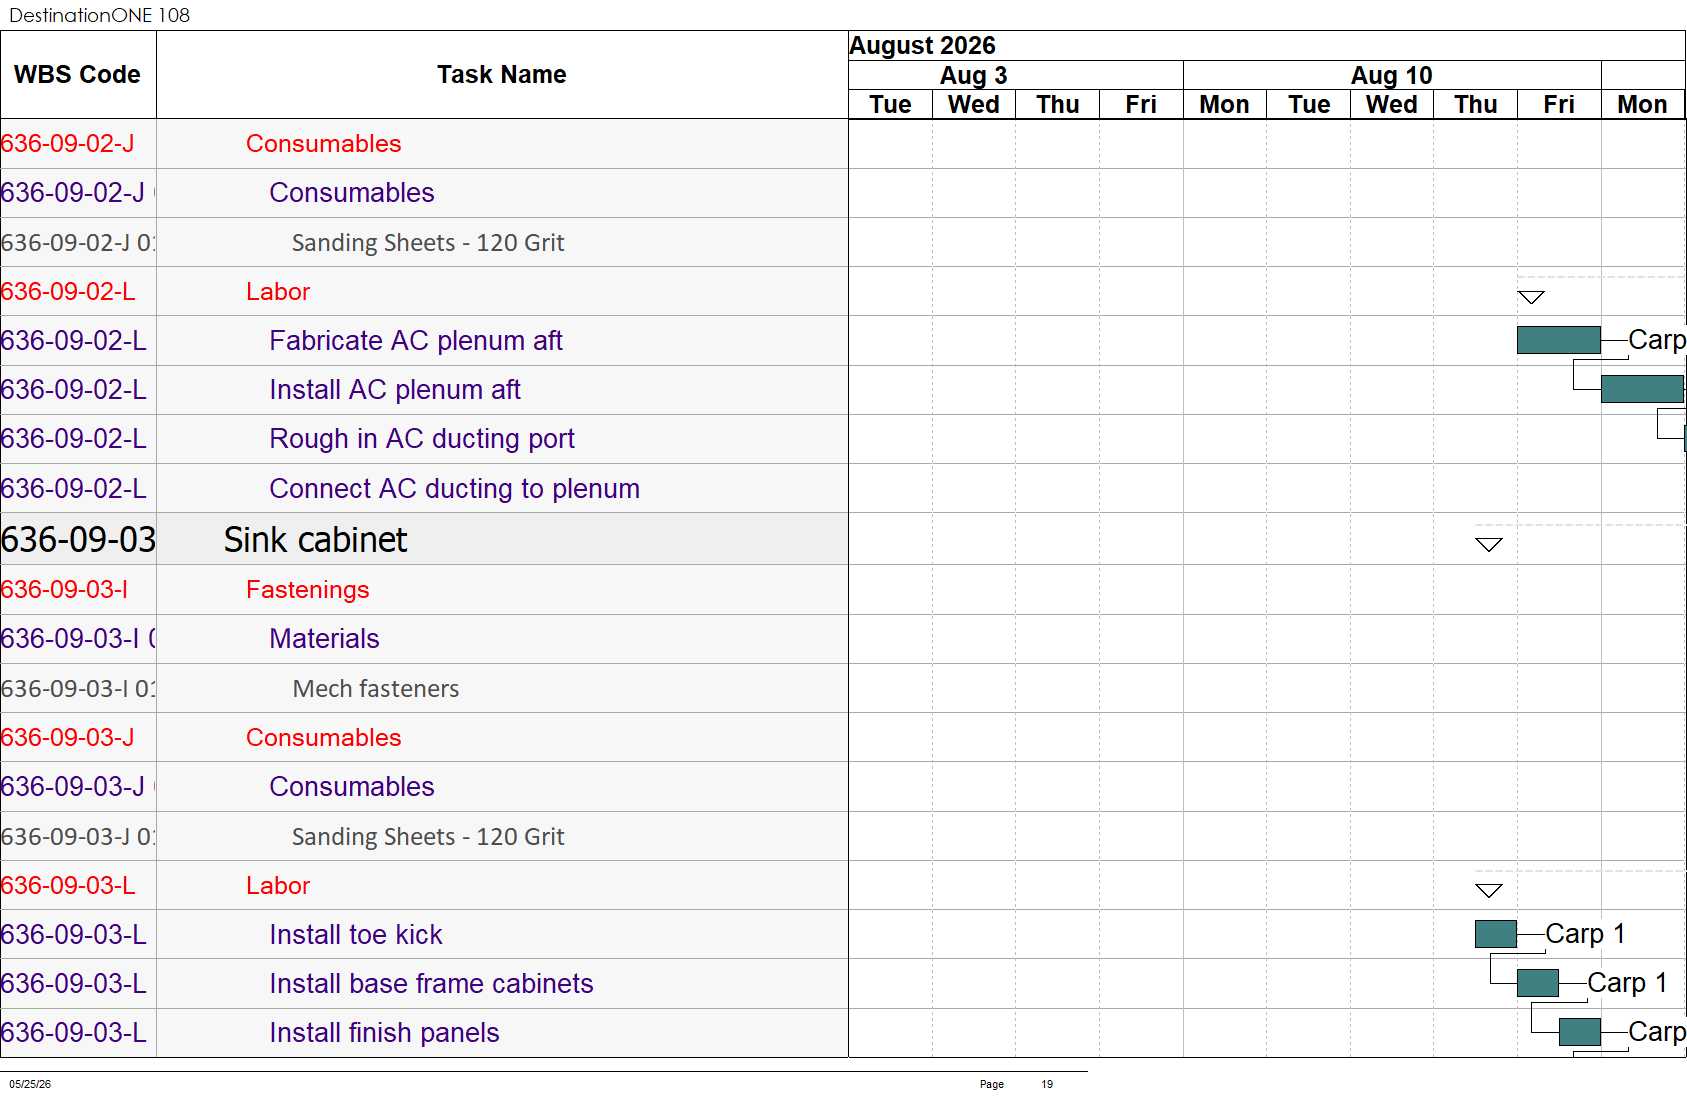Select the Install AC plenum aft task name
Screen dimensions: 1687x1097
click(x=395, y=390)
